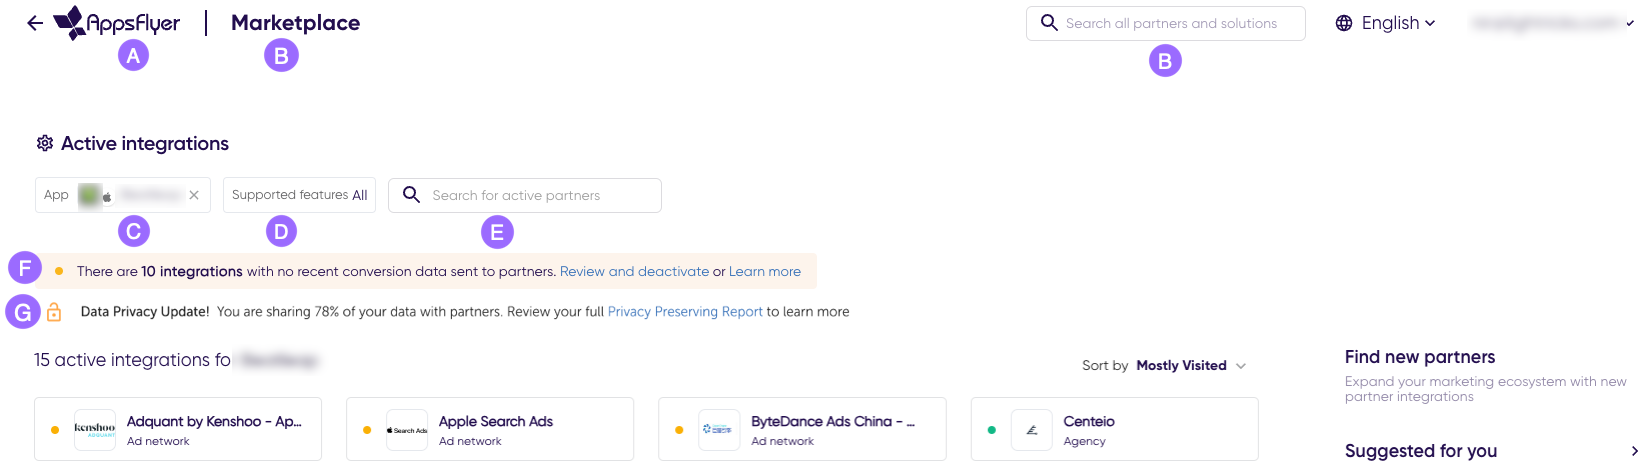Open the Review and deactivate link
The width and height of the screenshot is (1652, 467).
pyautogui.click(x=634, y=271)
